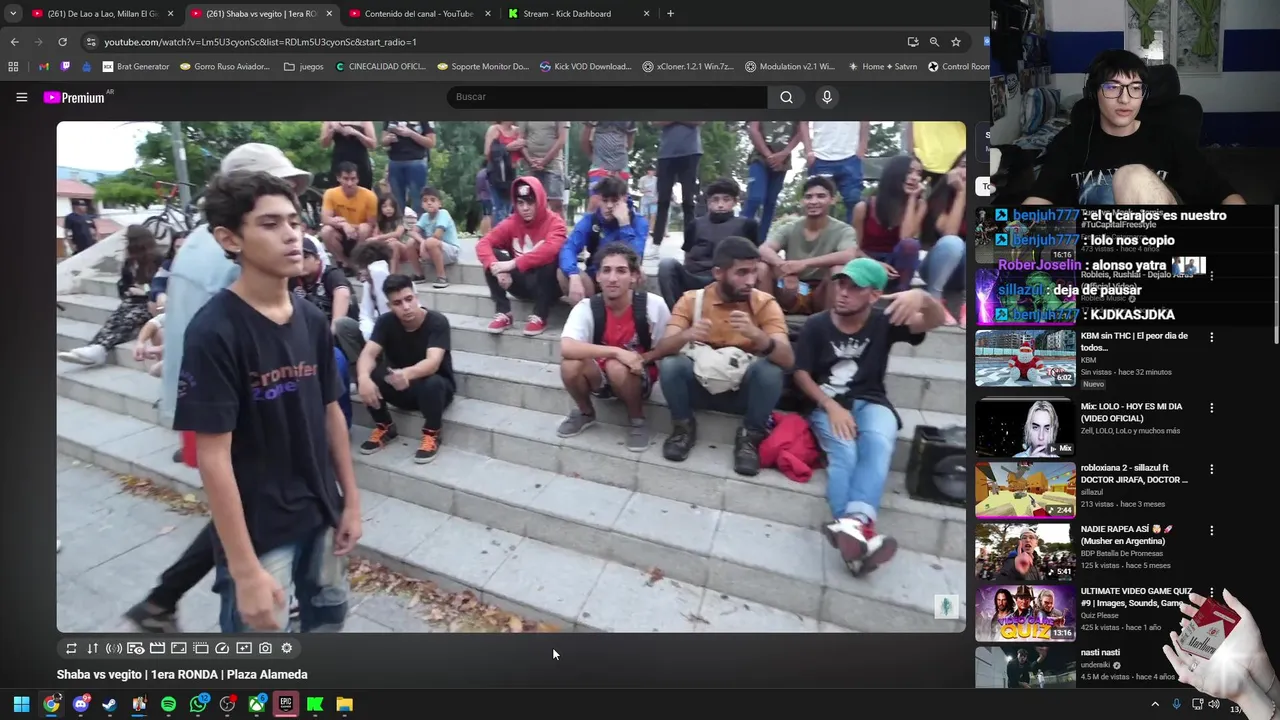Open the zoom magnifier icon in the address bar
This screenshot has height=720, width=1280.
[934, 42]
